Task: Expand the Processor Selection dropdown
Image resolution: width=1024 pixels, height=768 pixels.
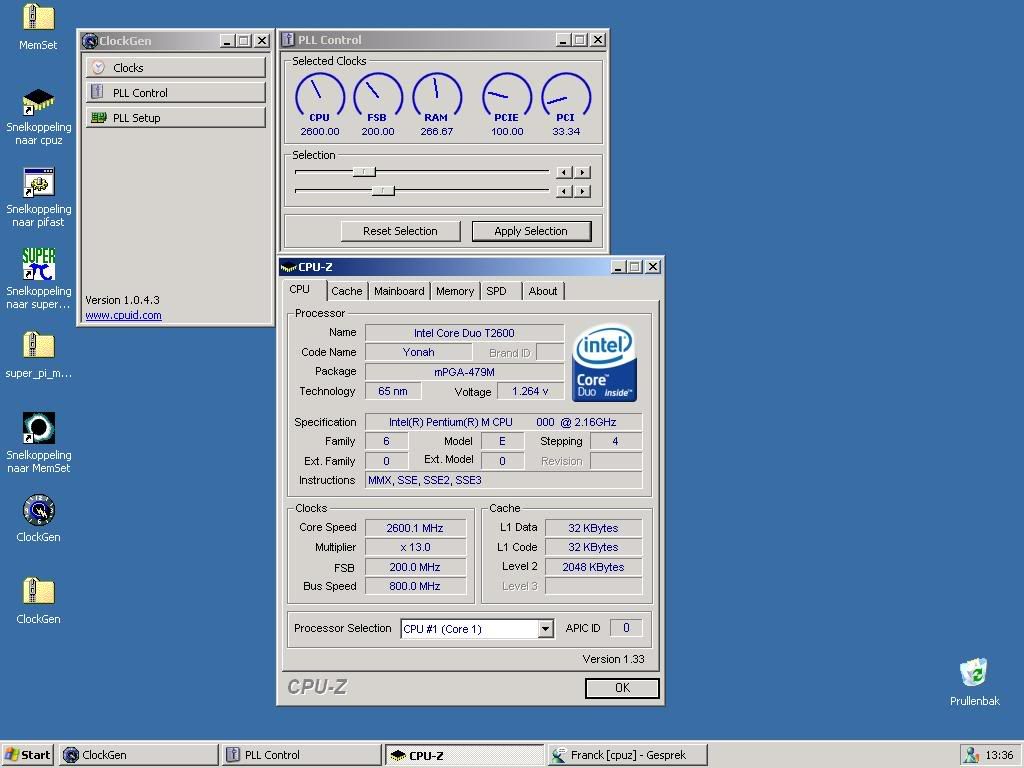Action: point(545,629)
